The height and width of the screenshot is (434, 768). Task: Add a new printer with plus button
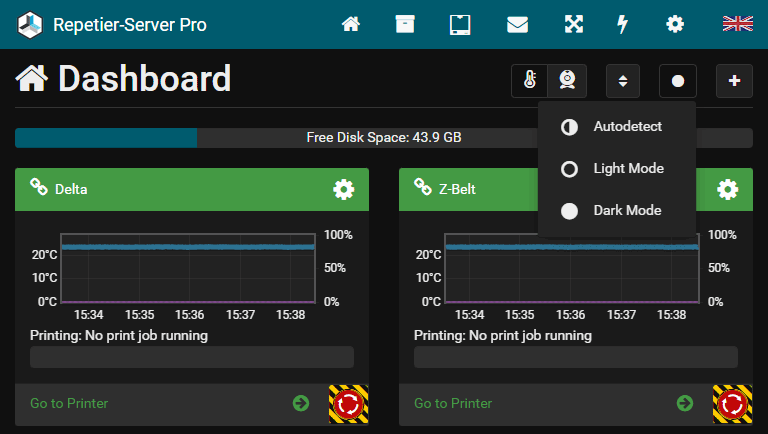(x=734, y=81)
